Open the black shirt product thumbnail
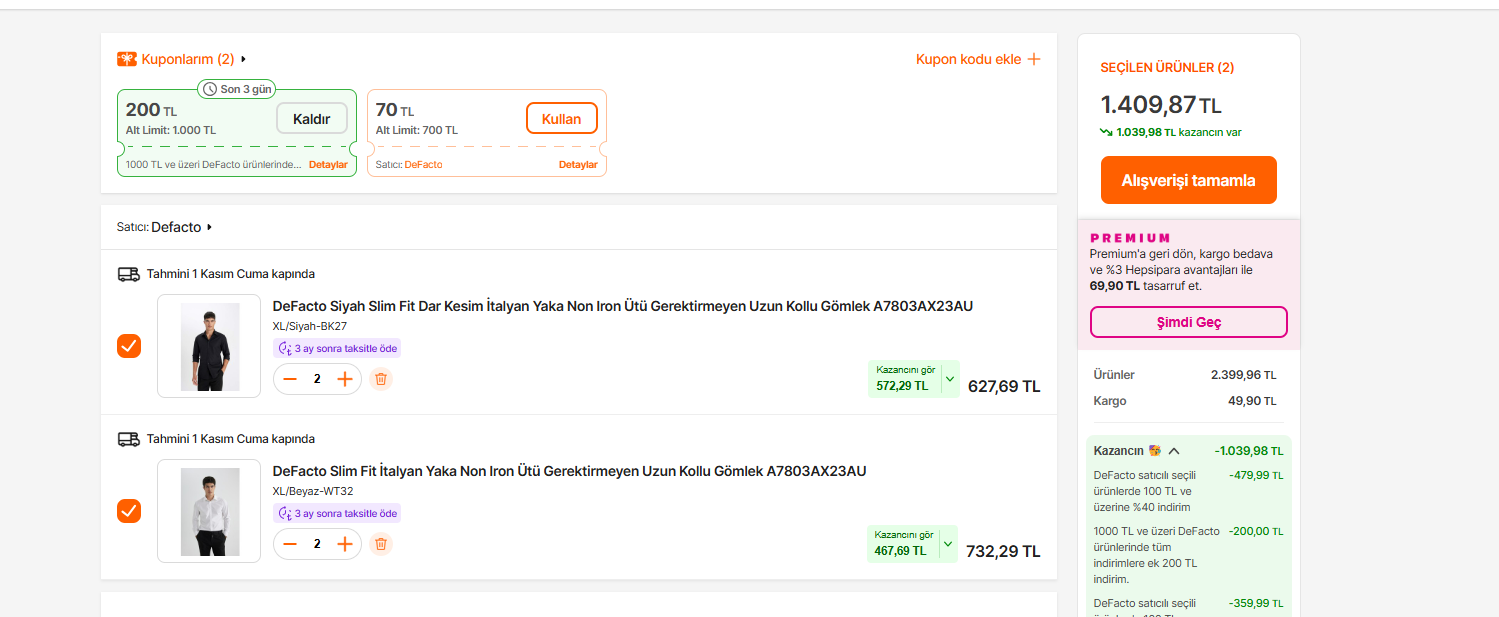 (x=209, y=346)
